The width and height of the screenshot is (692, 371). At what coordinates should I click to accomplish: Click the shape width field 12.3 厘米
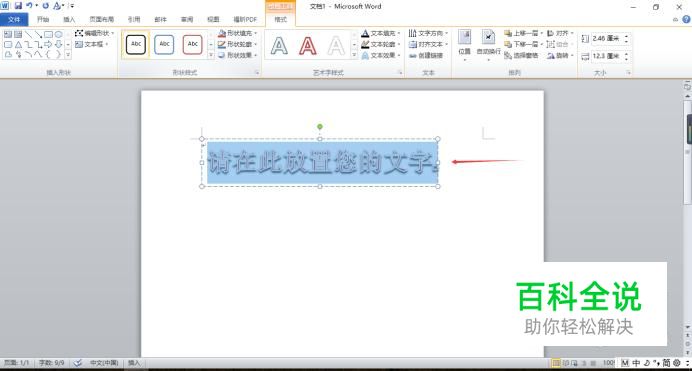pos(606,56)
